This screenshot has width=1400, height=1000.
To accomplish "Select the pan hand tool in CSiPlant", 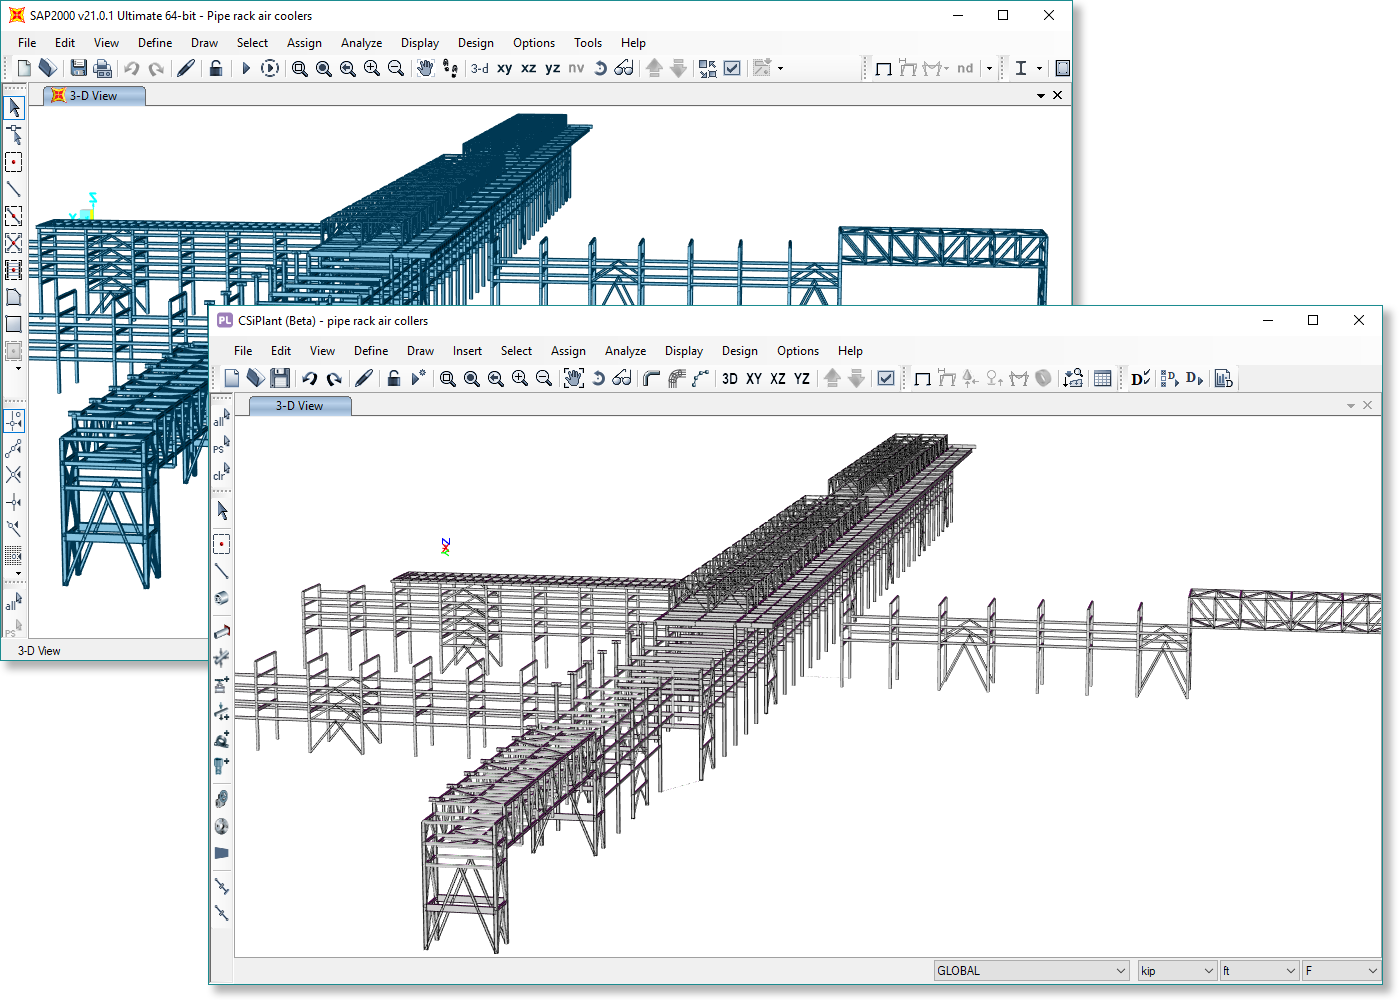I will click(574, 378).
